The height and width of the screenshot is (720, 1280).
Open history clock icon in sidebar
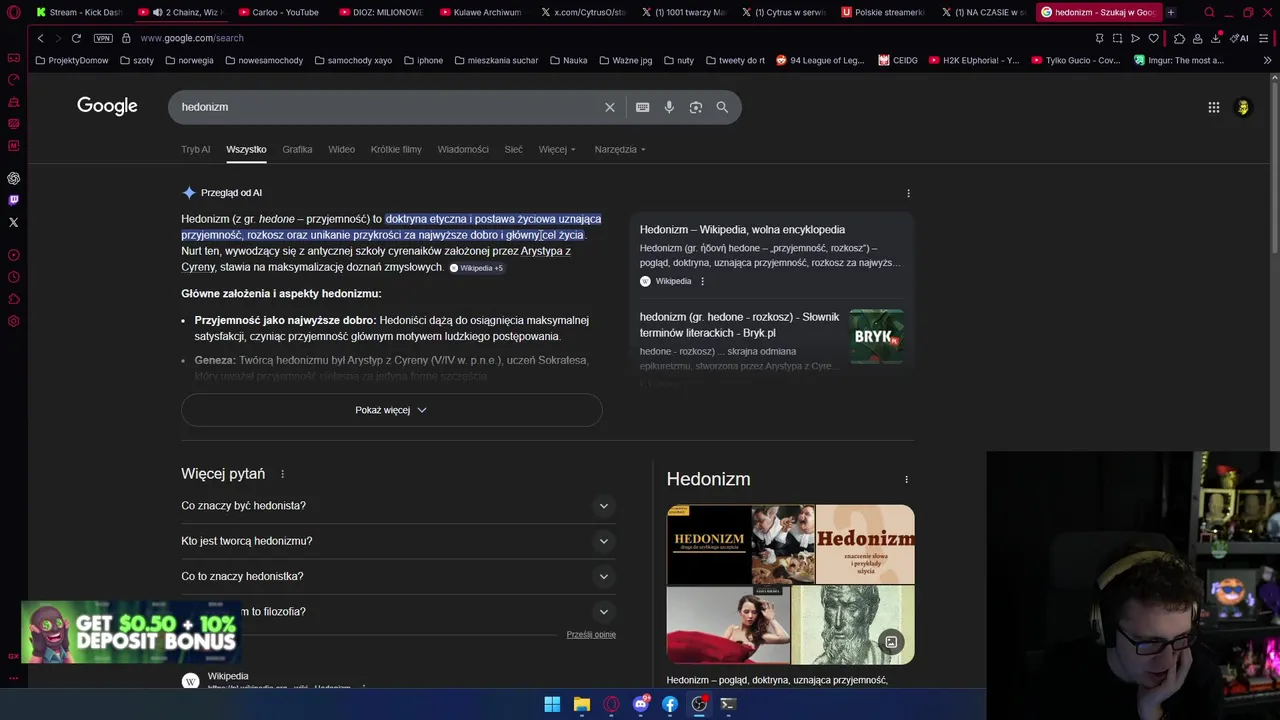(14, 277)
